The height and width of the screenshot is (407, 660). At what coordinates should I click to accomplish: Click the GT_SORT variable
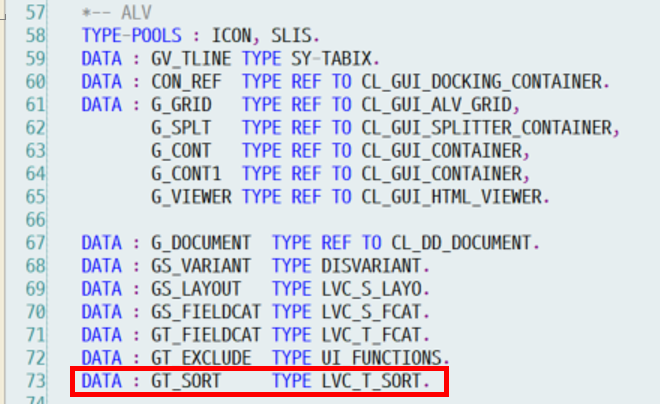[x=186, y=381]
